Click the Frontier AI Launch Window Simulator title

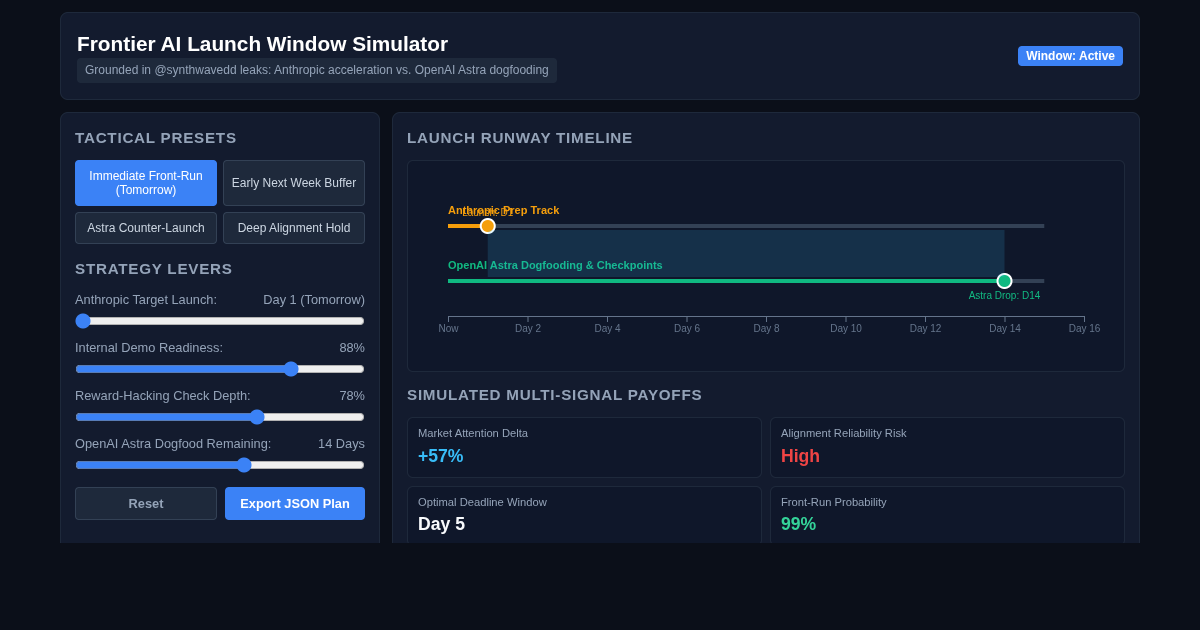coord(262,44)
